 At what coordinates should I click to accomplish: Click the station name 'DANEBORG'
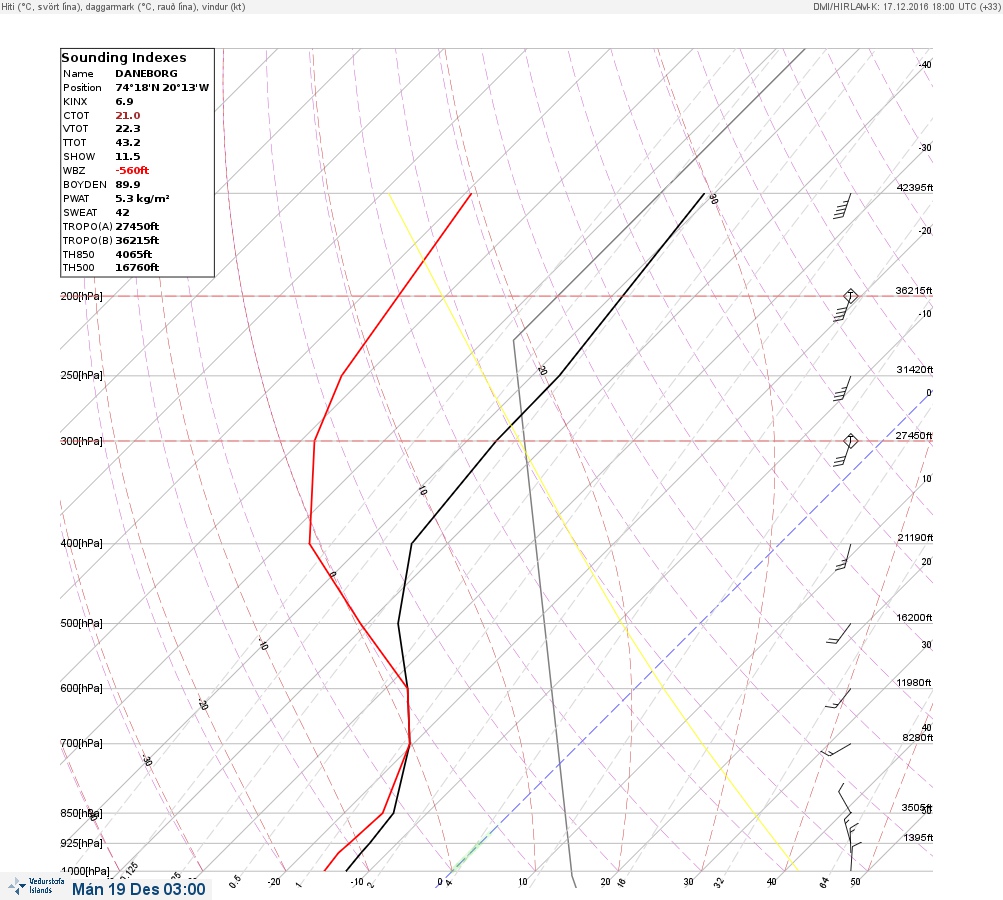click(146, 74)
